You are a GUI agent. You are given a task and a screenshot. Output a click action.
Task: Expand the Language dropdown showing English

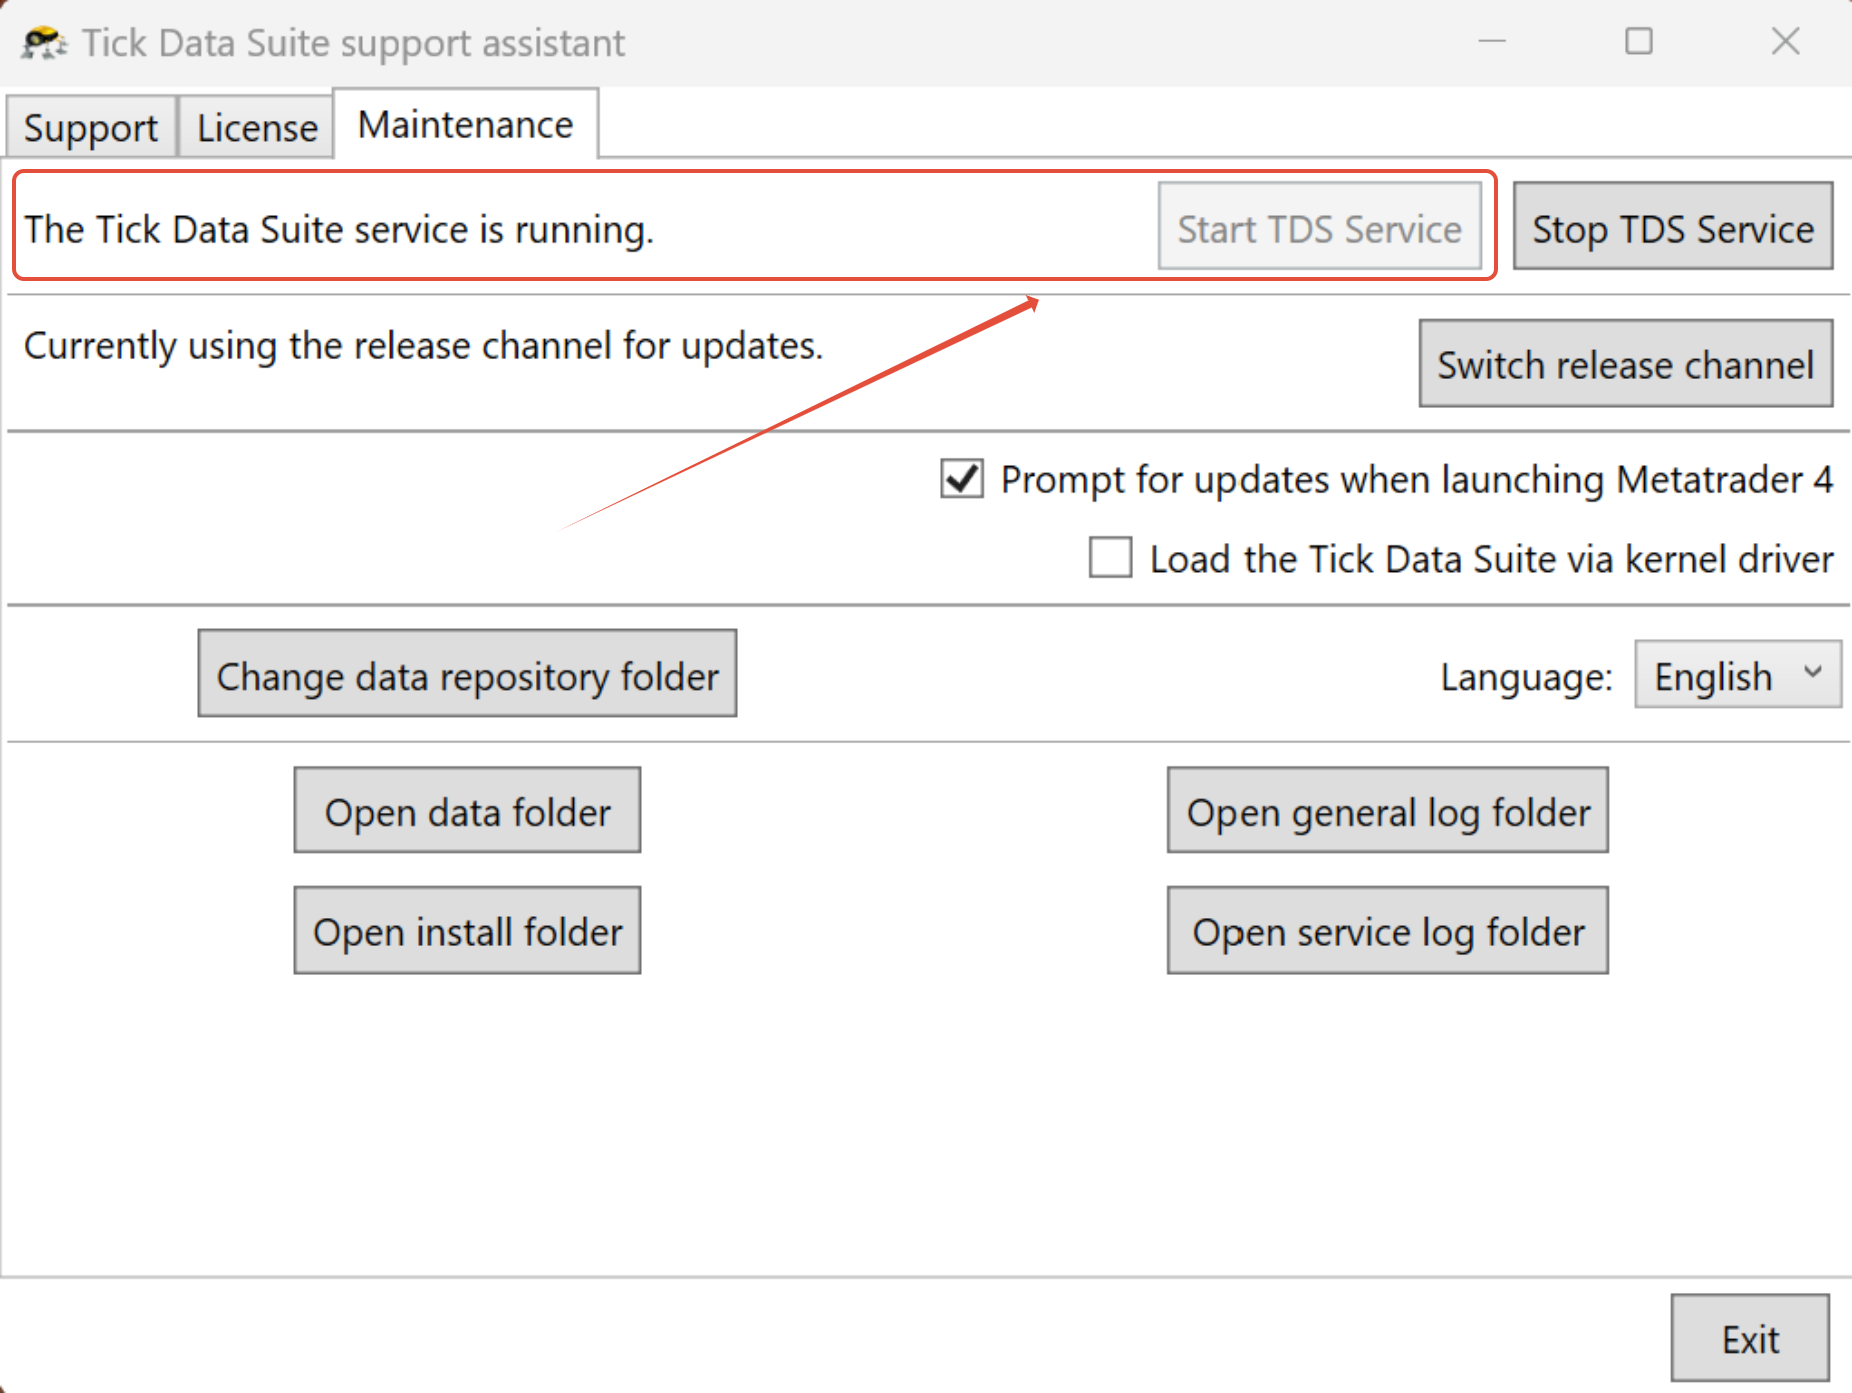1738,675
